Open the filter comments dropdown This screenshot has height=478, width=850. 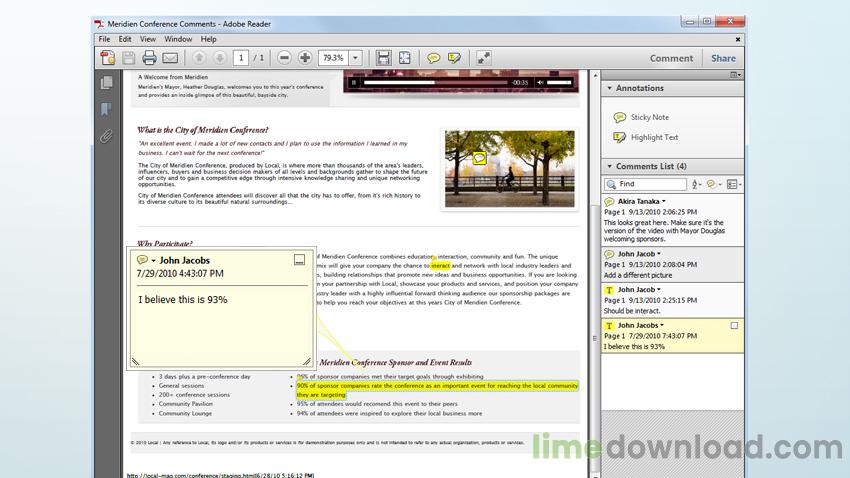tap(714, 184)
